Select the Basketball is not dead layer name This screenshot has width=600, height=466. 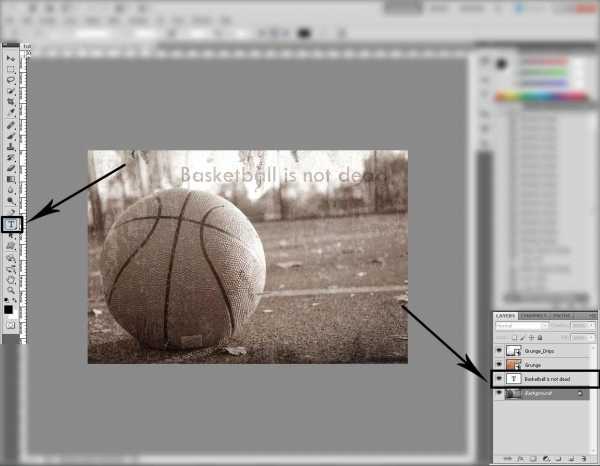click(x=547, y=379)
